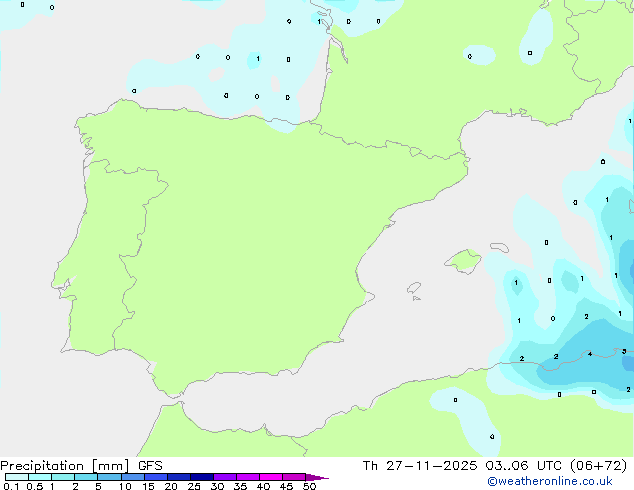Click the "GFS" model label
The width and height of the screenshot is (634, 490).
150,466
